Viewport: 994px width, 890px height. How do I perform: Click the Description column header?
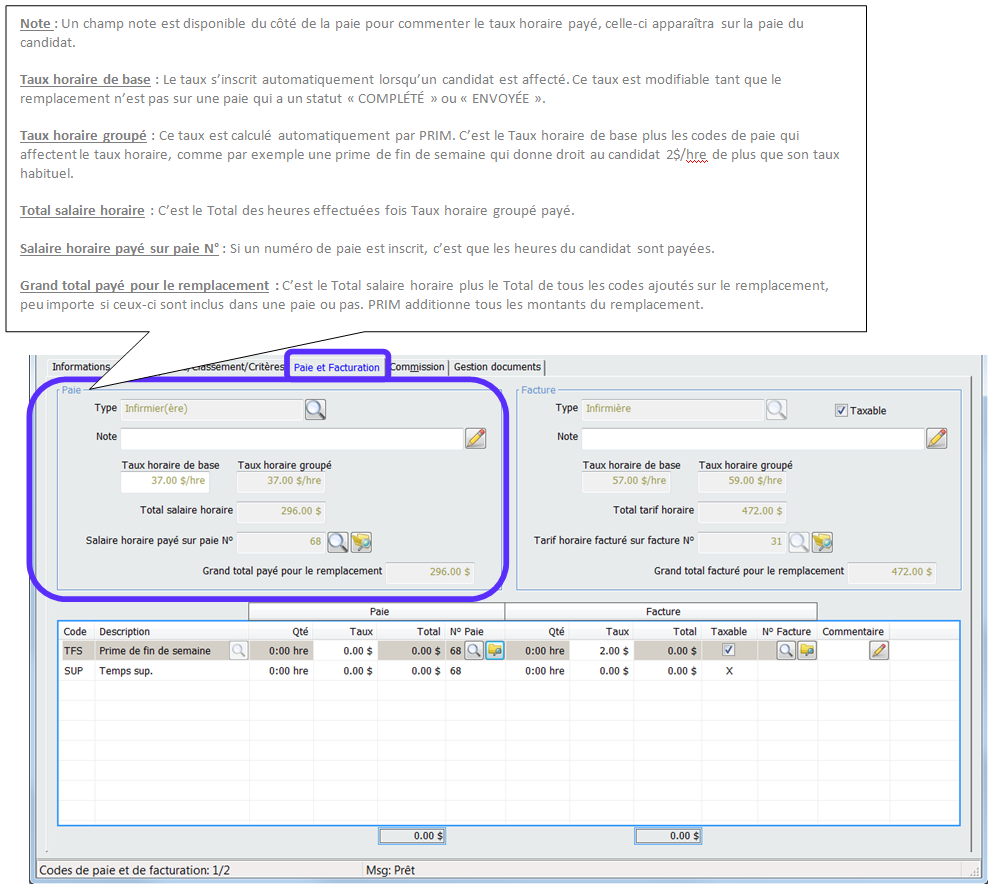(x=124, y=632)
